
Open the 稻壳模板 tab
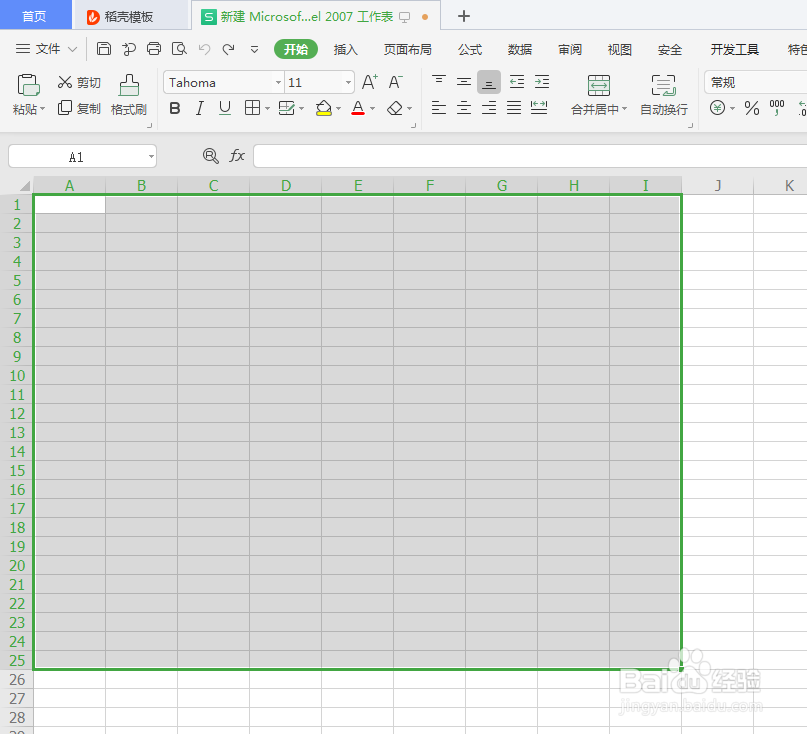(x=131, y=16)
